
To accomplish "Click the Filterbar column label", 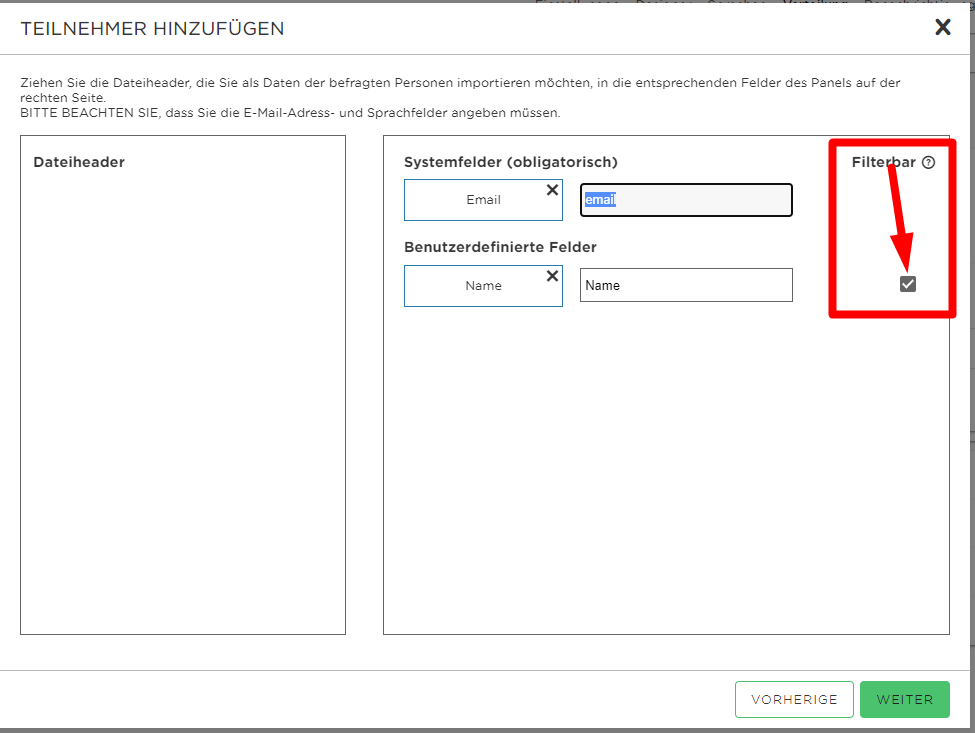I will (x=884, y=162).
